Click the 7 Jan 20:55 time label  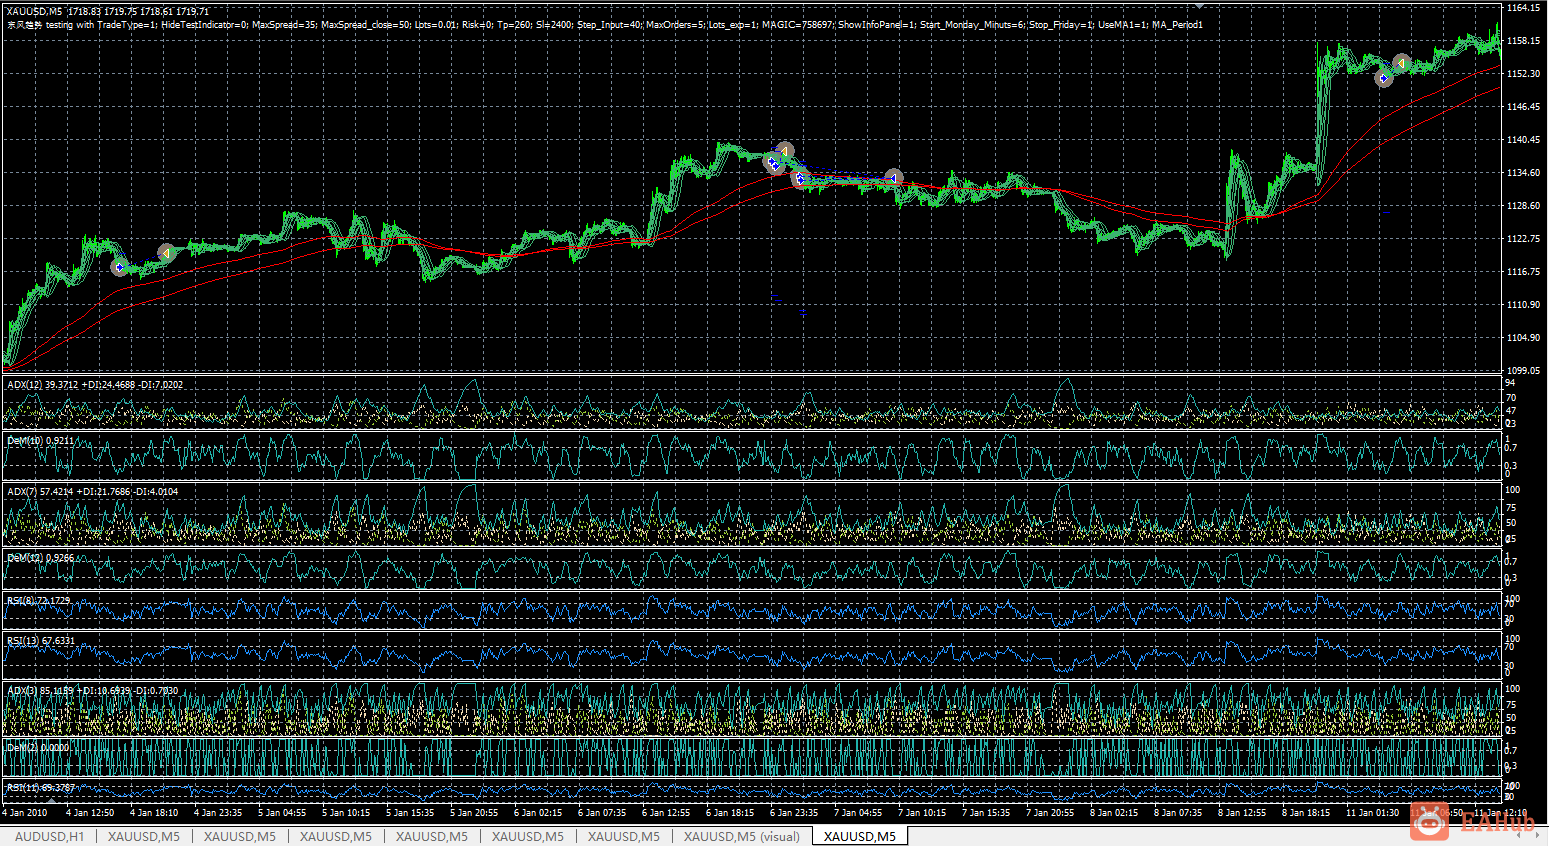click(x=1050, y=813)
